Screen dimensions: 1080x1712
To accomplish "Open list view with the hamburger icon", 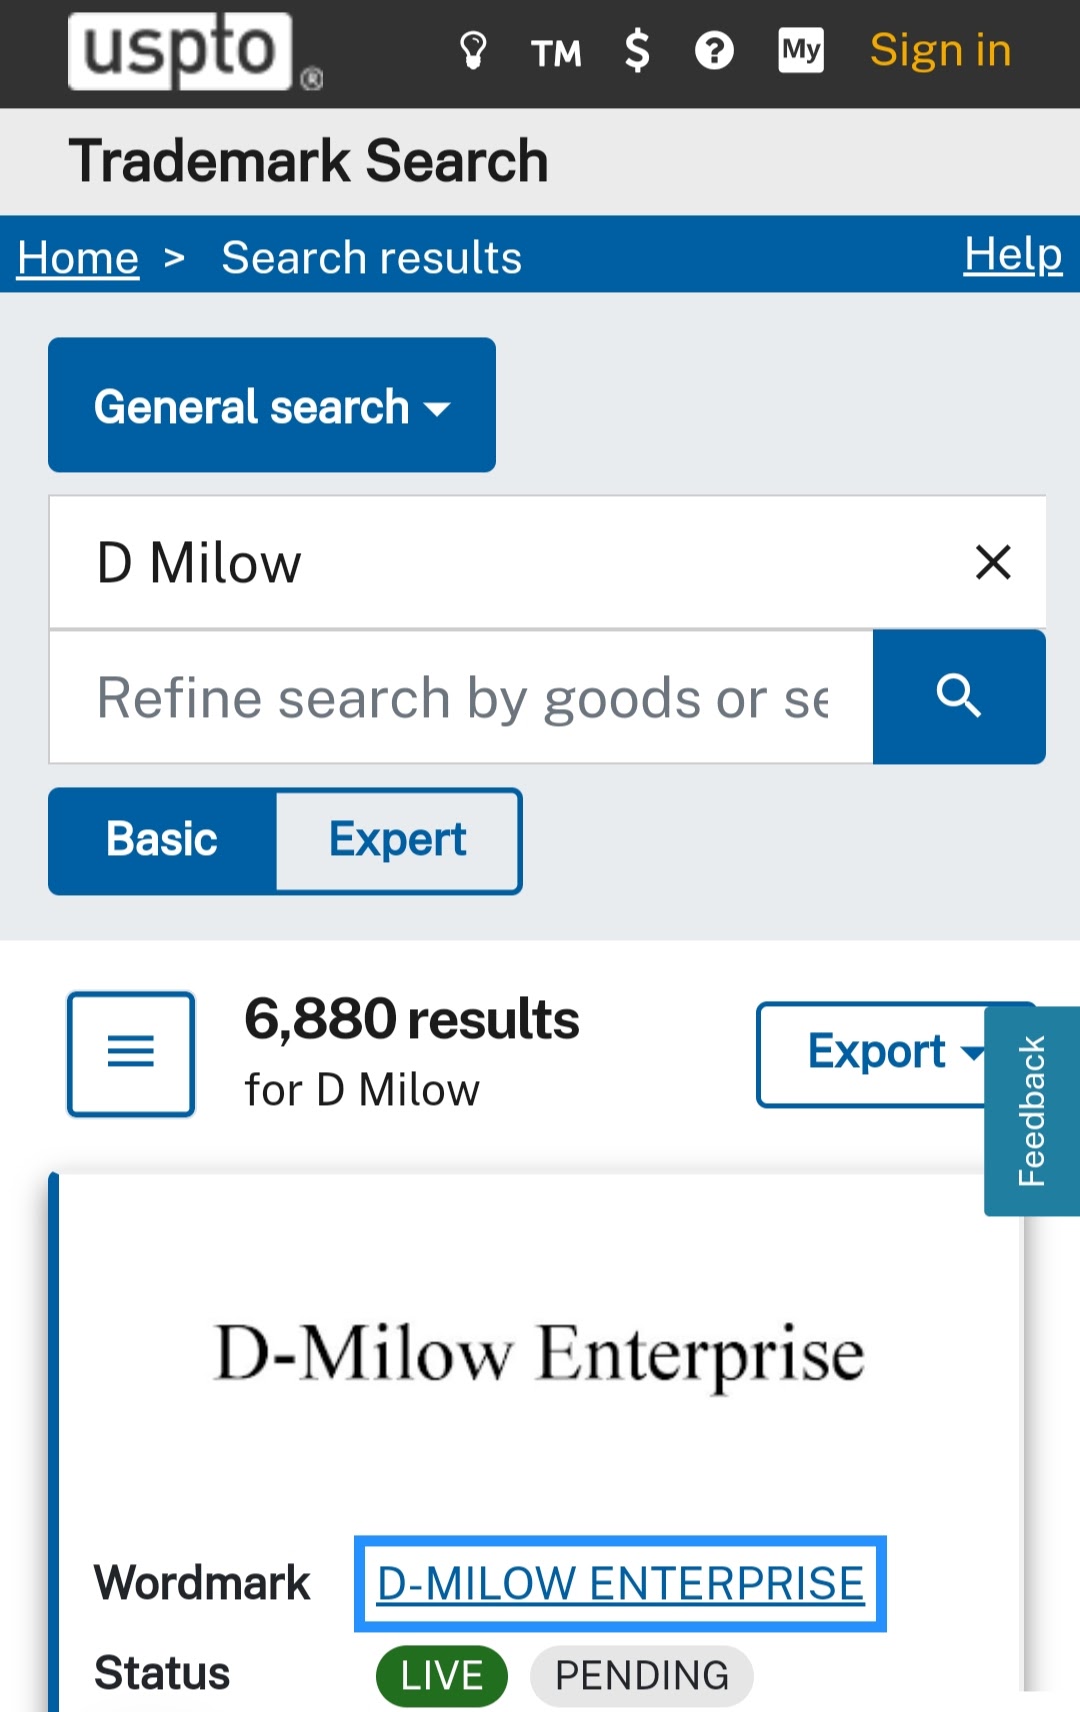I will (x=131, y=1053).
